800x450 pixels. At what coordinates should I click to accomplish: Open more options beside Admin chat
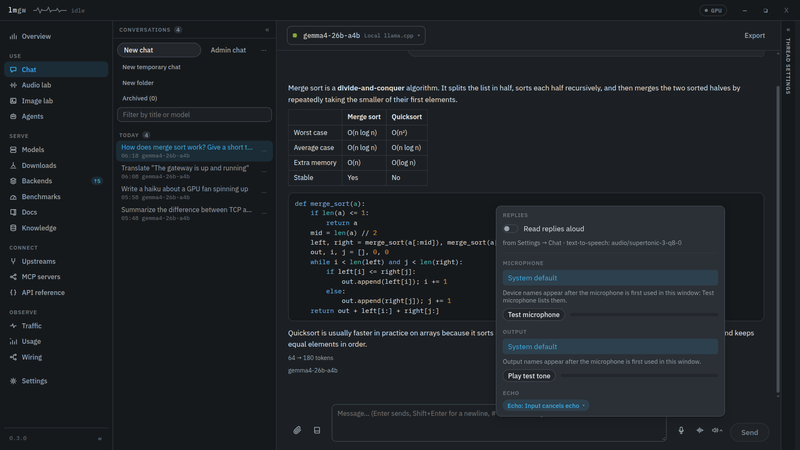tap(263, 50)
